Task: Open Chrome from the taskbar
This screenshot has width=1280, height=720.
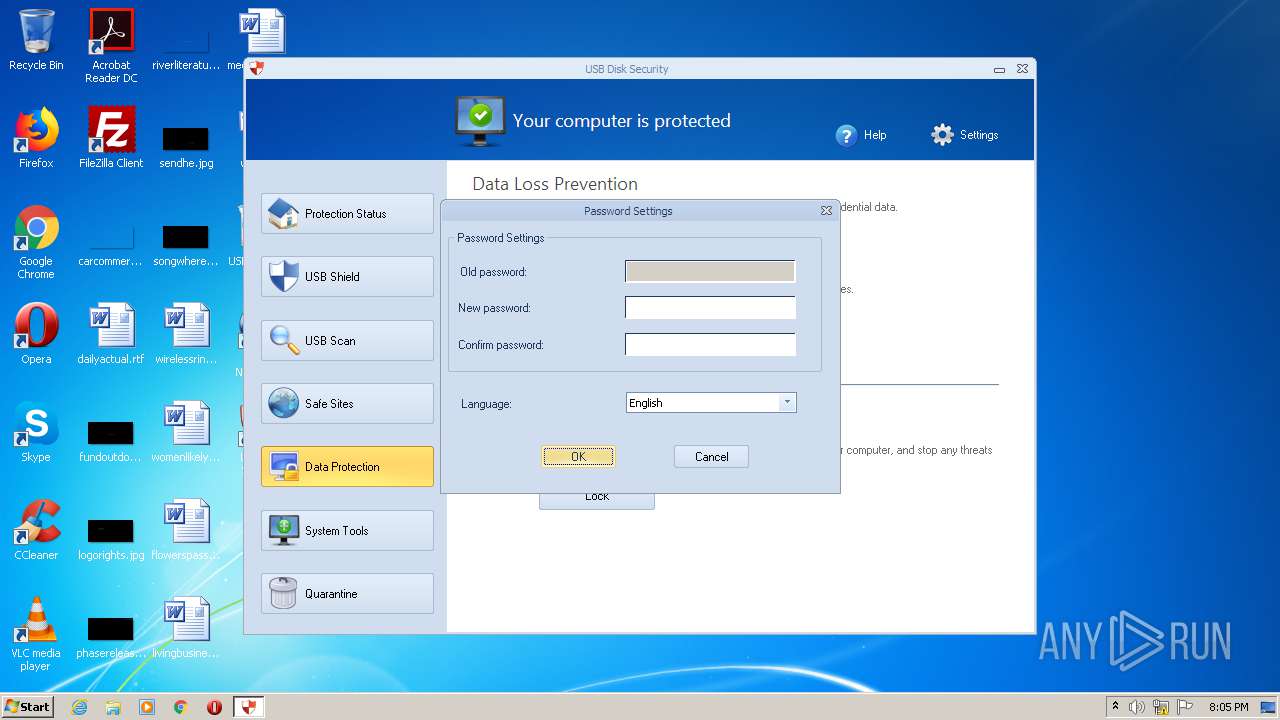Action: 181,707
